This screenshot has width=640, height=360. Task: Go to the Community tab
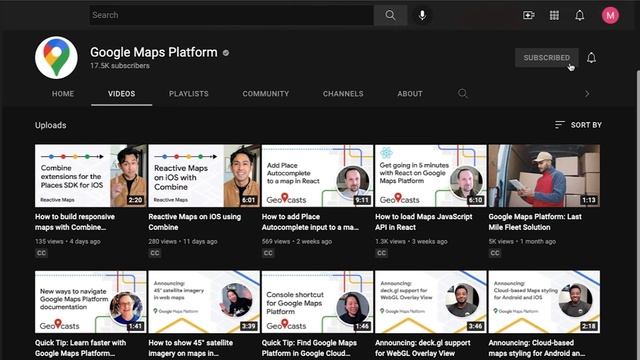(x=266, y=93)
